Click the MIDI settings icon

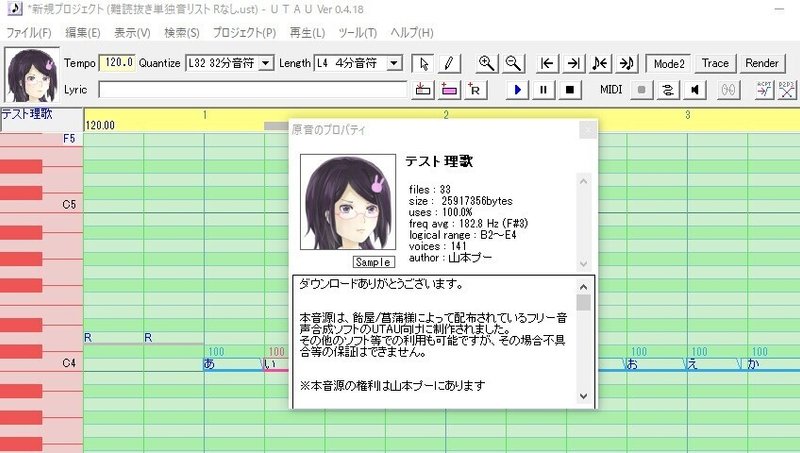click(668, 90)
